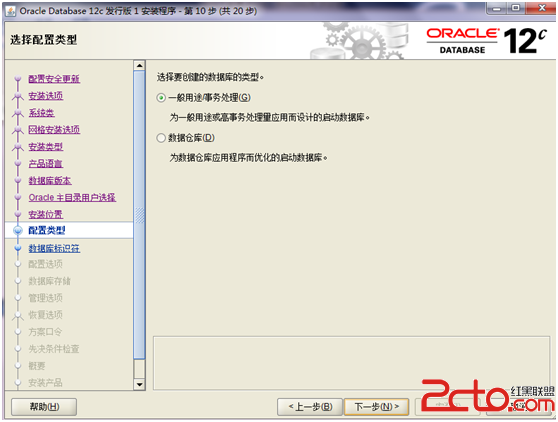Click the 管理选项 disabled step text

pyautogui.click(x=46, y=298)
